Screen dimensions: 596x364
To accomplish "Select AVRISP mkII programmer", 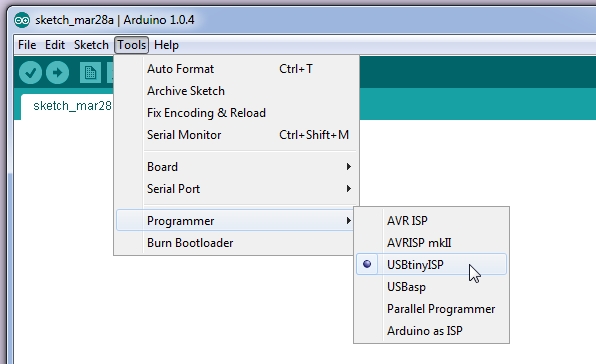I will pyautogui.click(x=431, y=242).
